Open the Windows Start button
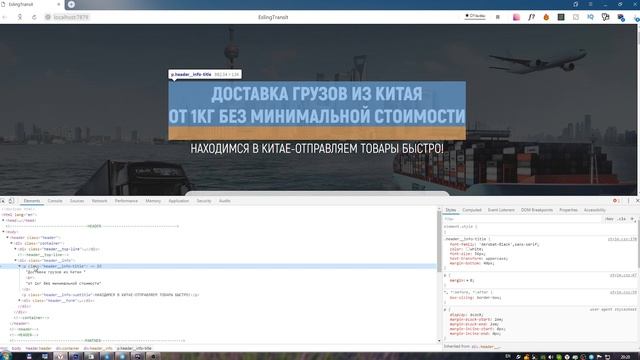The height and width of the screenshot is (360, 640). click(6, 356)
